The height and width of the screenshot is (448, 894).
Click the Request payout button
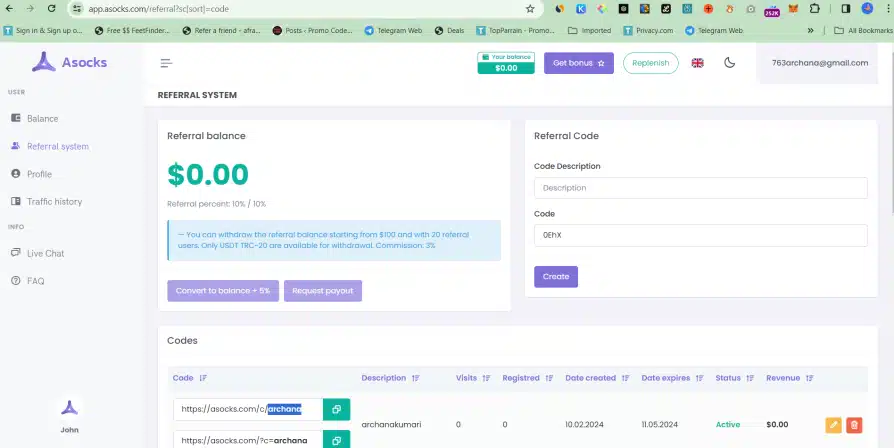[323, 291]
